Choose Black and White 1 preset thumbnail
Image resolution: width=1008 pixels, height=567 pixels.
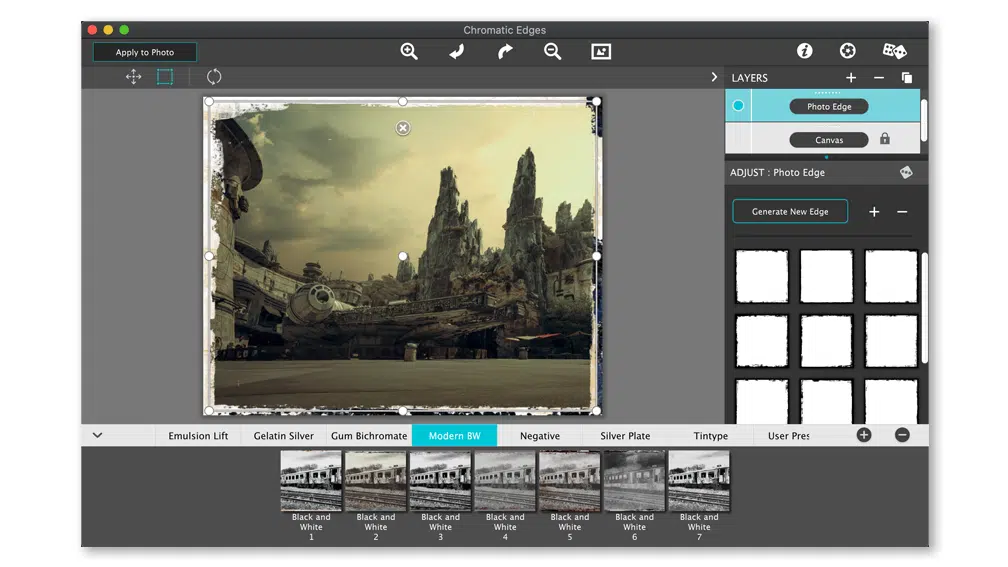311,481
